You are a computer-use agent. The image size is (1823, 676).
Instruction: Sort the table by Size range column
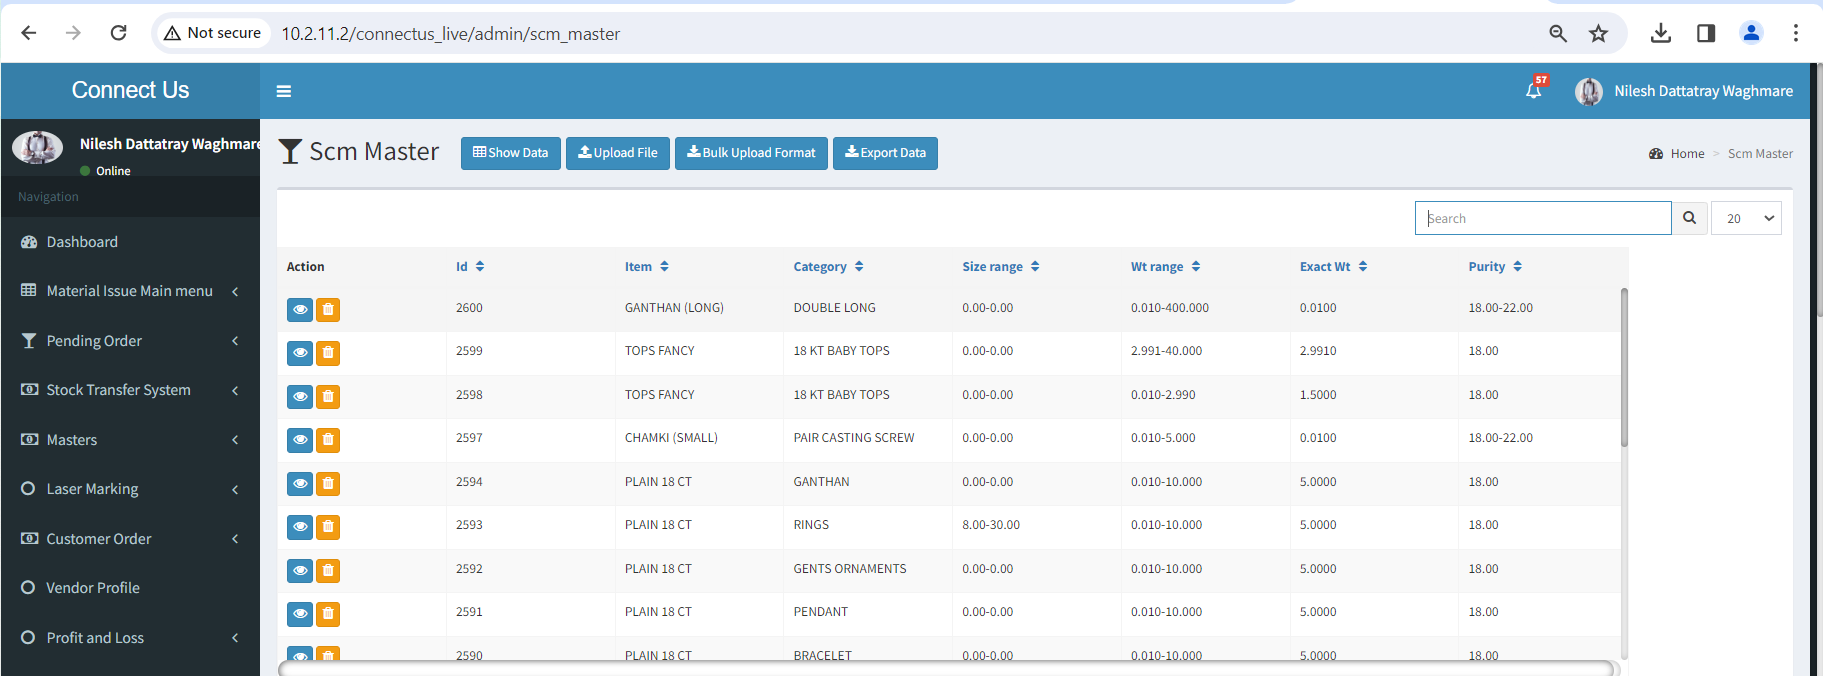click(x=1001, y=267)
